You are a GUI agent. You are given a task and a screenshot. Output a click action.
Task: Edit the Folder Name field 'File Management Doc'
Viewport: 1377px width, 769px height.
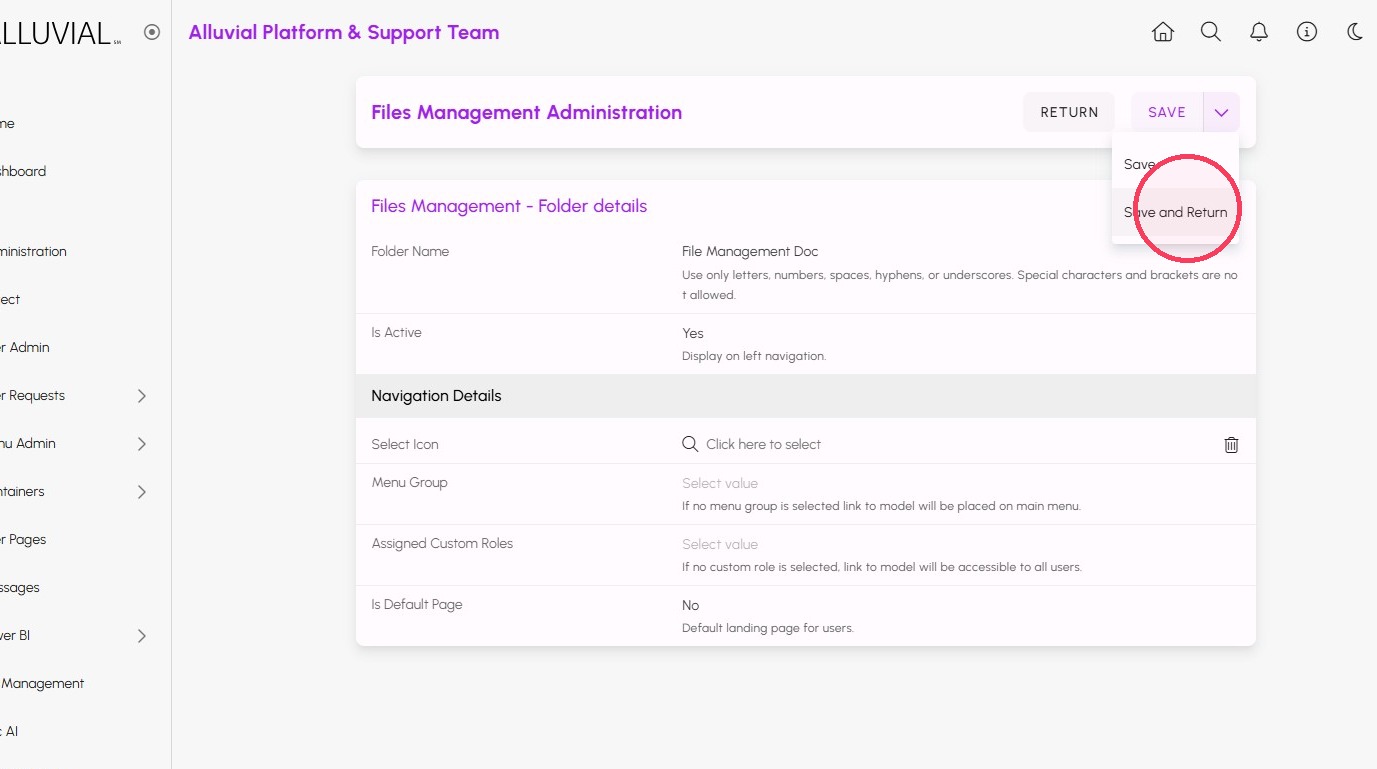pos(750,251)
